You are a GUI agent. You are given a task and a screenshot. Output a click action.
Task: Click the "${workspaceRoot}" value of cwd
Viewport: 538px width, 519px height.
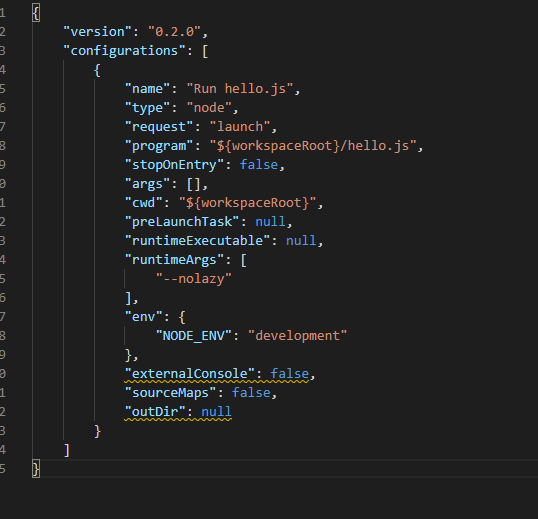pyautogui.click(x=247, y=203)
